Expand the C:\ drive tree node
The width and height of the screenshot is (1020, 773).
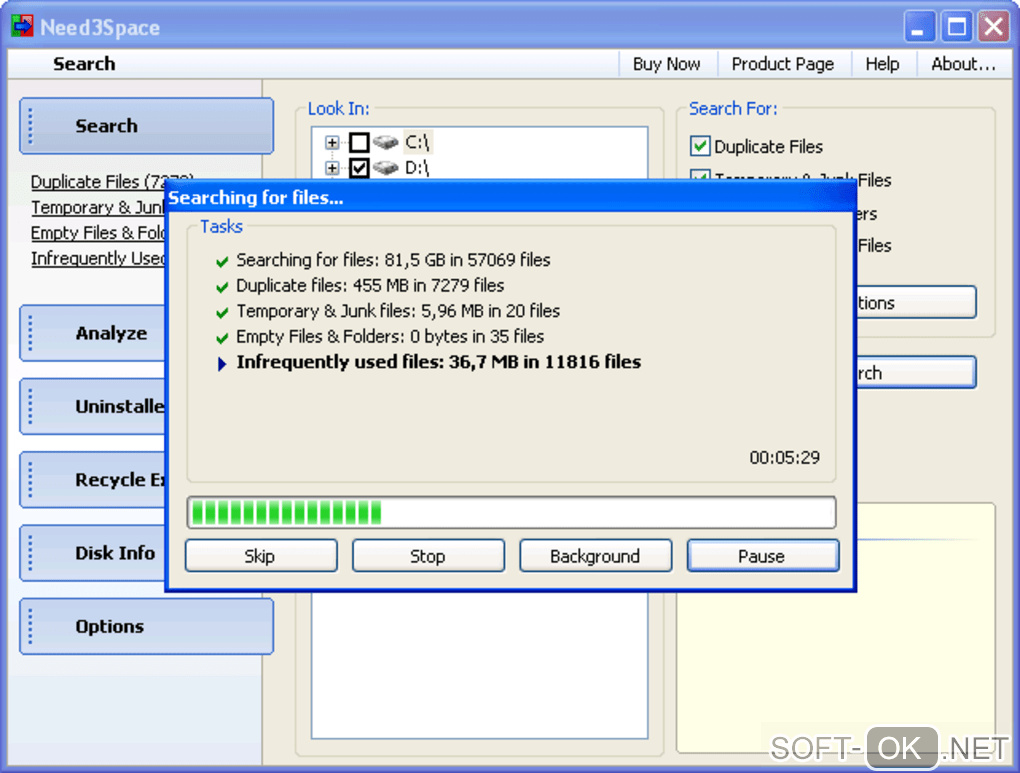[332, 142]
